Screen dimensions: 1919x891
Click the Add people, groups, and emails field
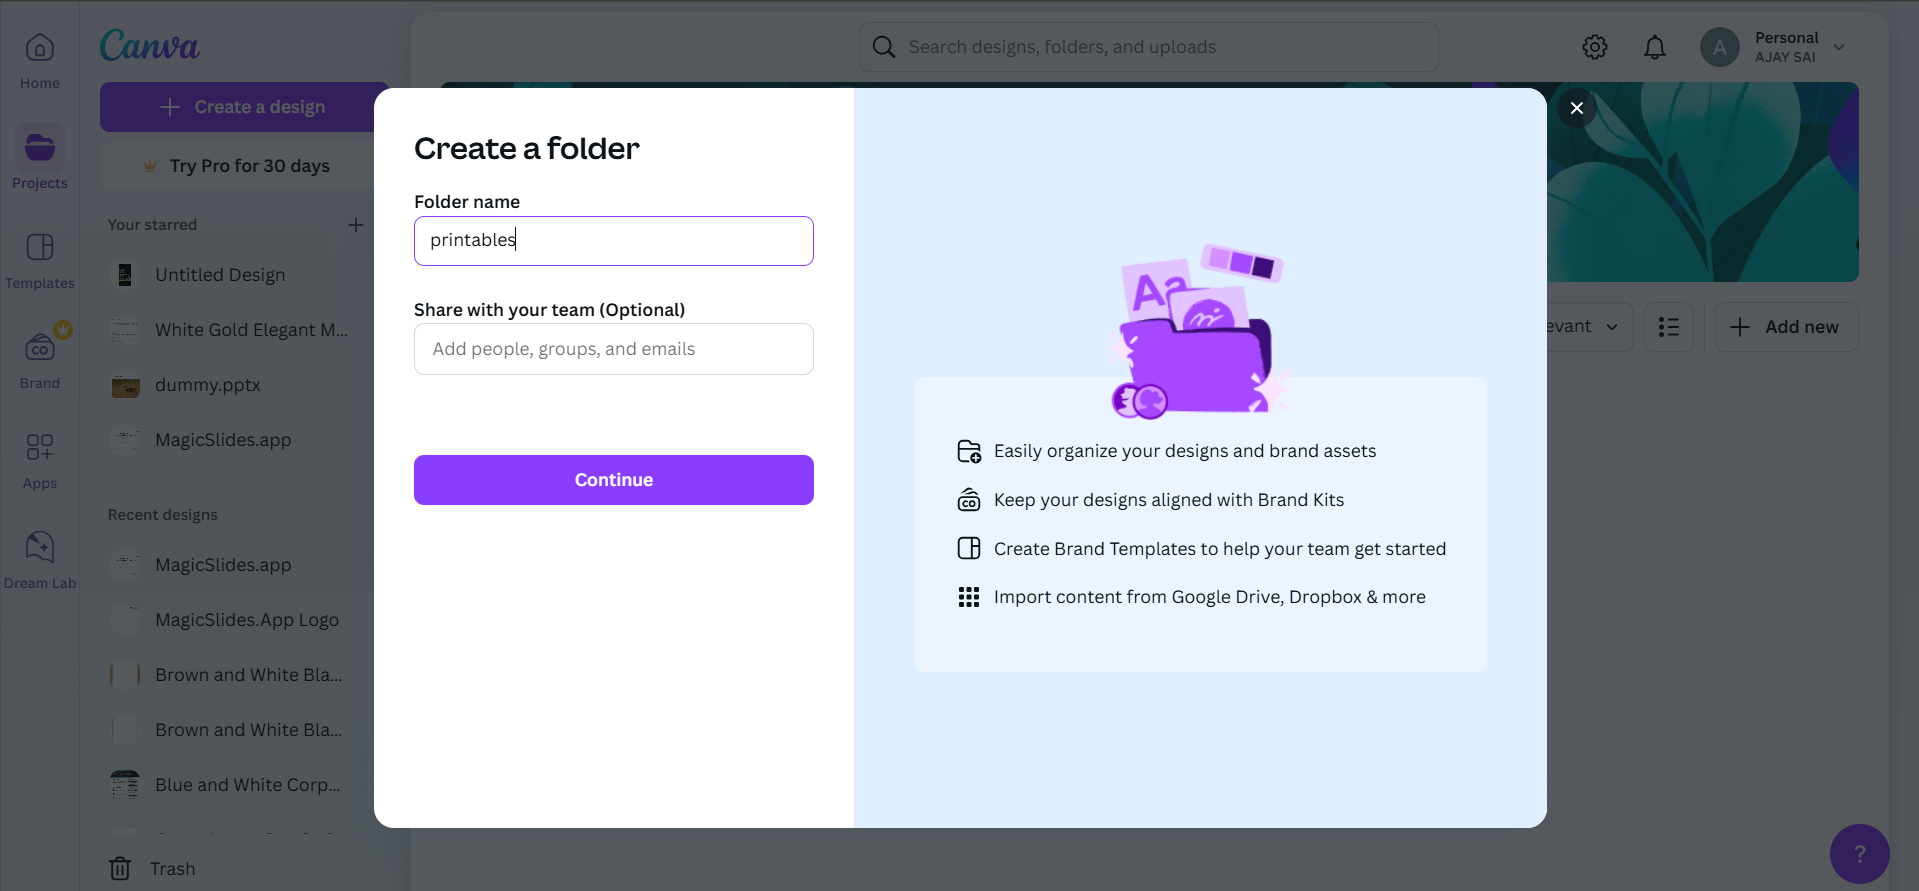tap(614, 349)
